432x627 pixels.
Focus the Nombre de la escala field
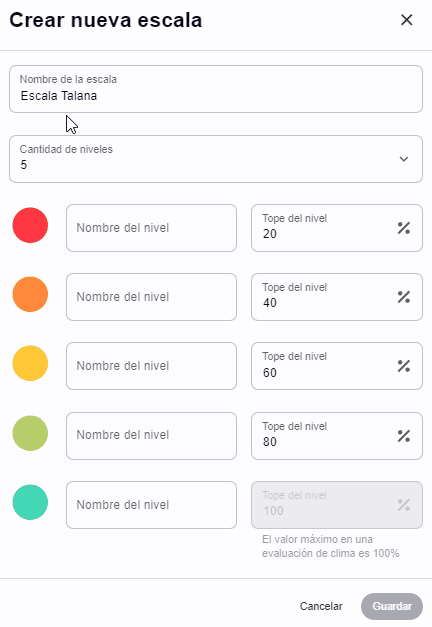point(216,89)
